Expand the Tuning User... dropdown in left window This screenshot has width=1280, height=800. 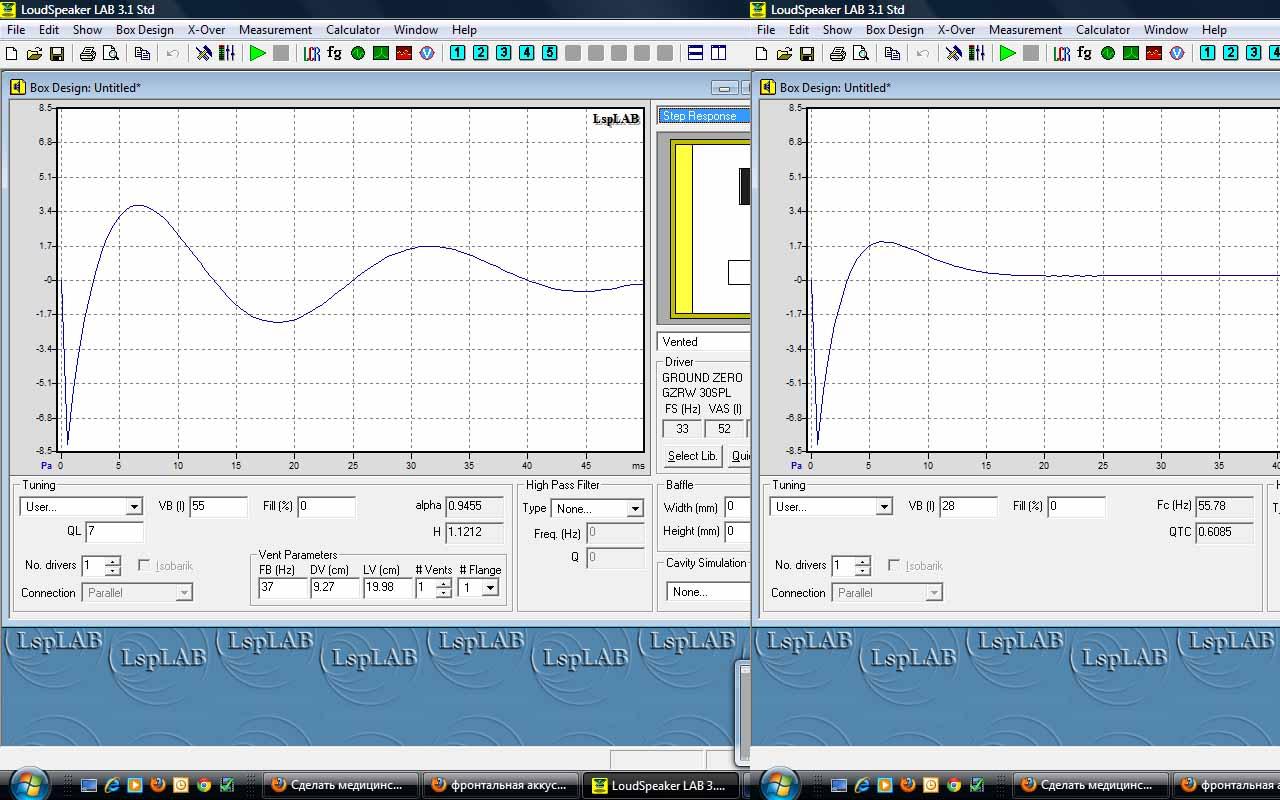click(x=134, y=507)
